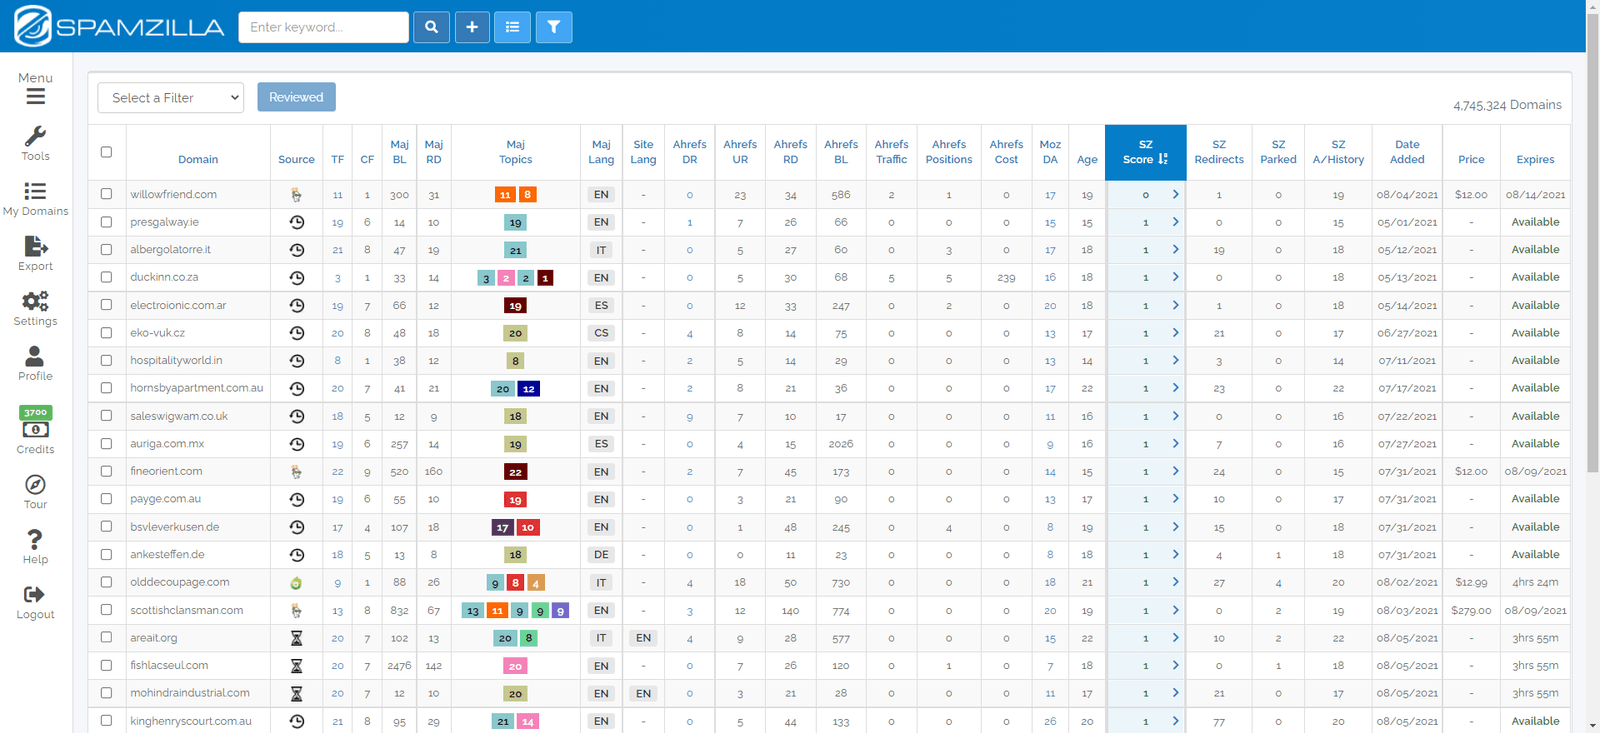The height and width of the screenshot is (733, 1600).
Task: Expand SZ Score chevron for willowfriend.com
Action: pyautogui.click(x=1175, y=194)
